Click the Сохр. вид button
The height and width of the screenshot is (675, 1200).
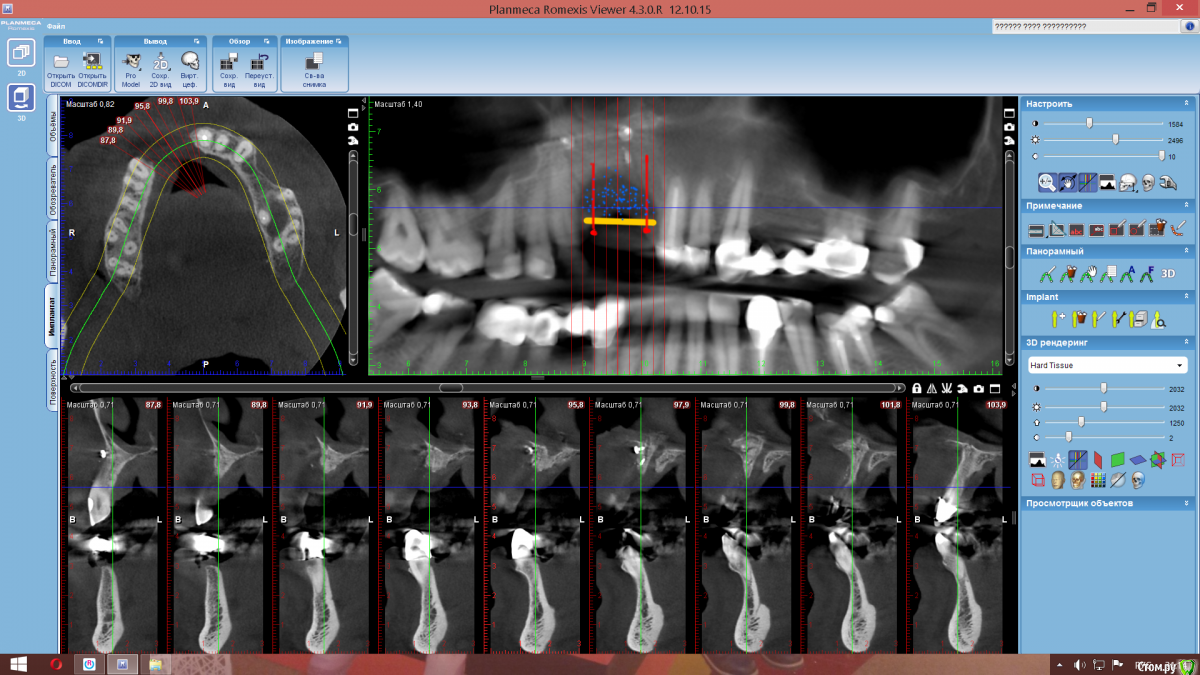point(228,67)
